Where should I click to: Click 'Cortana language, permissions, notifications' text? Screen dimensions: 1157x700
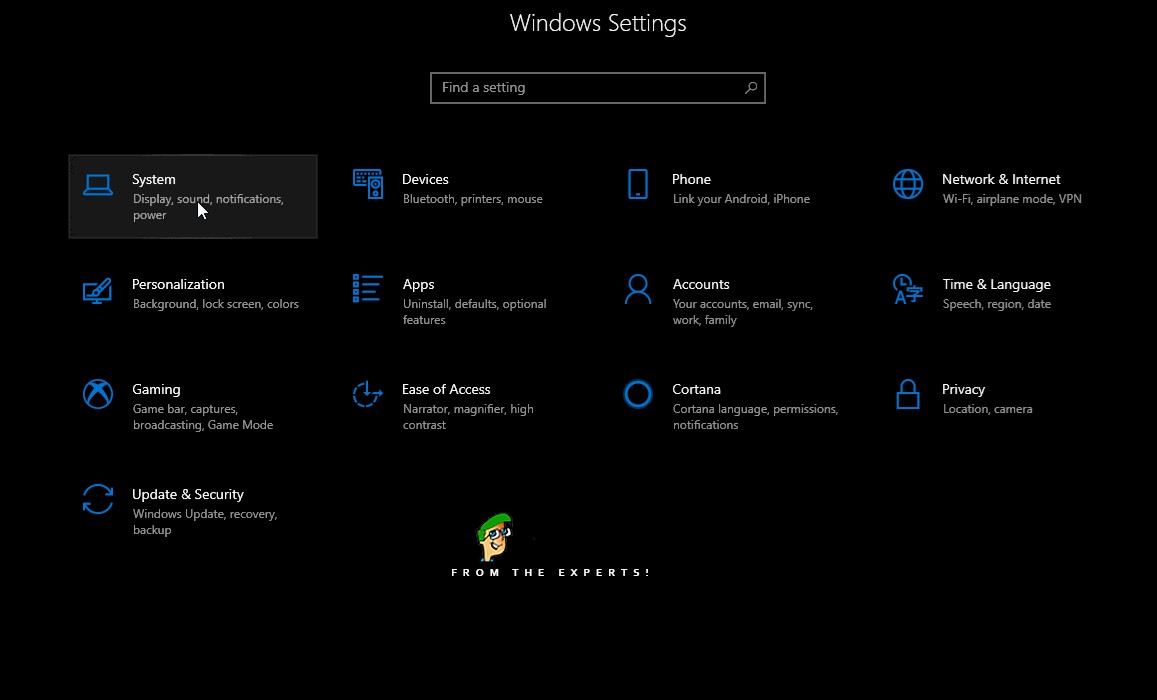click(755, 417)
